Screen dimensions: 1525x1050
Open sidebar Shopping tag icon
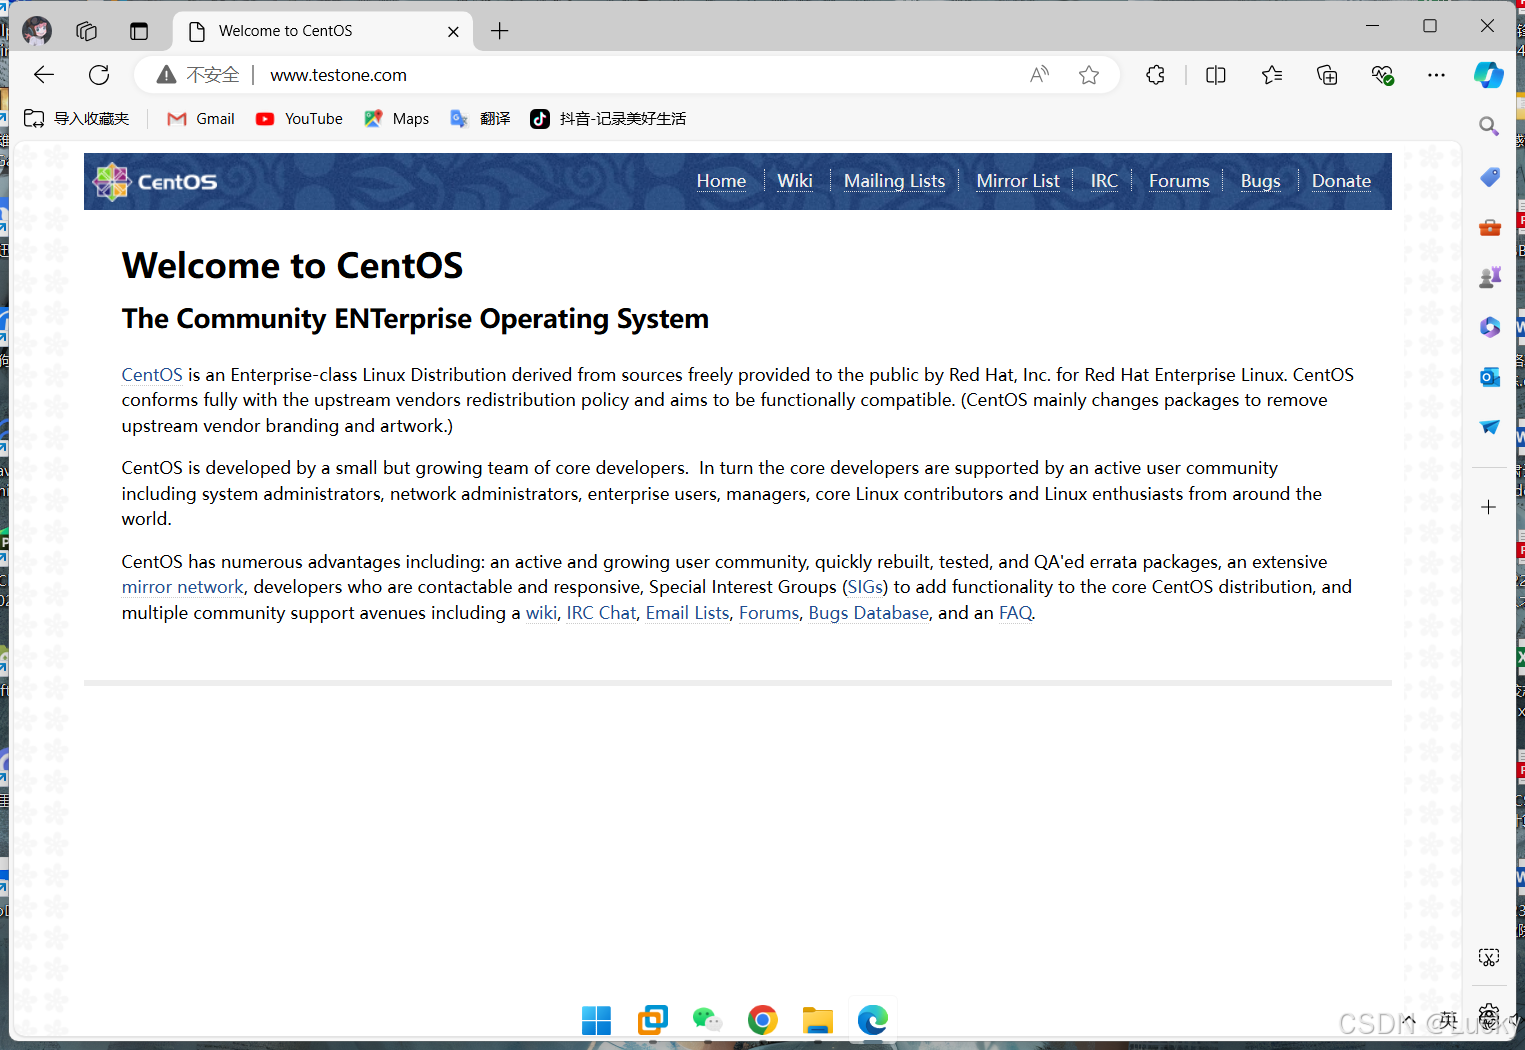tap(1489, 177)
